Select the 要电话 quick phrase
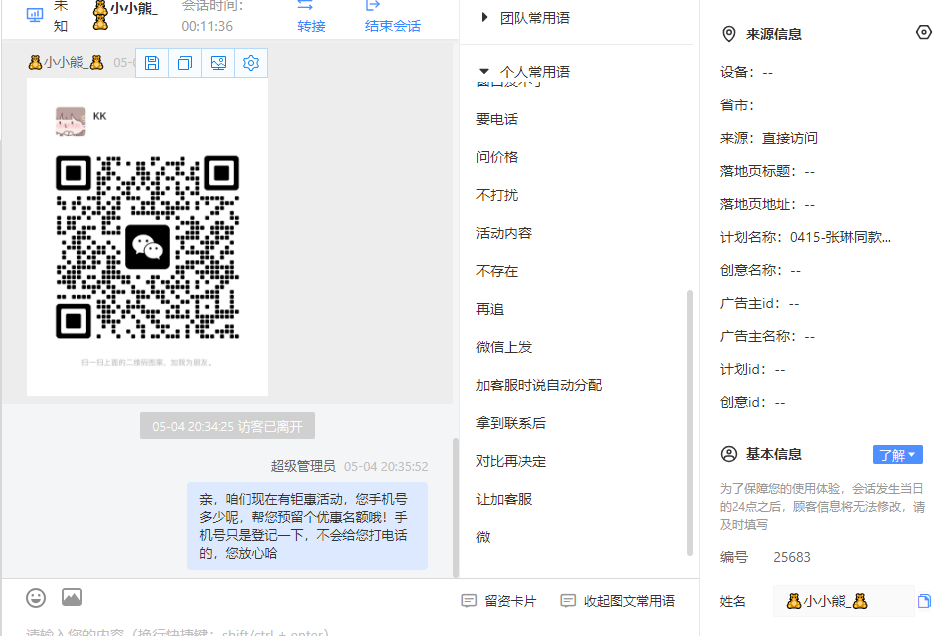936x636 pixels. pos(497,119)
